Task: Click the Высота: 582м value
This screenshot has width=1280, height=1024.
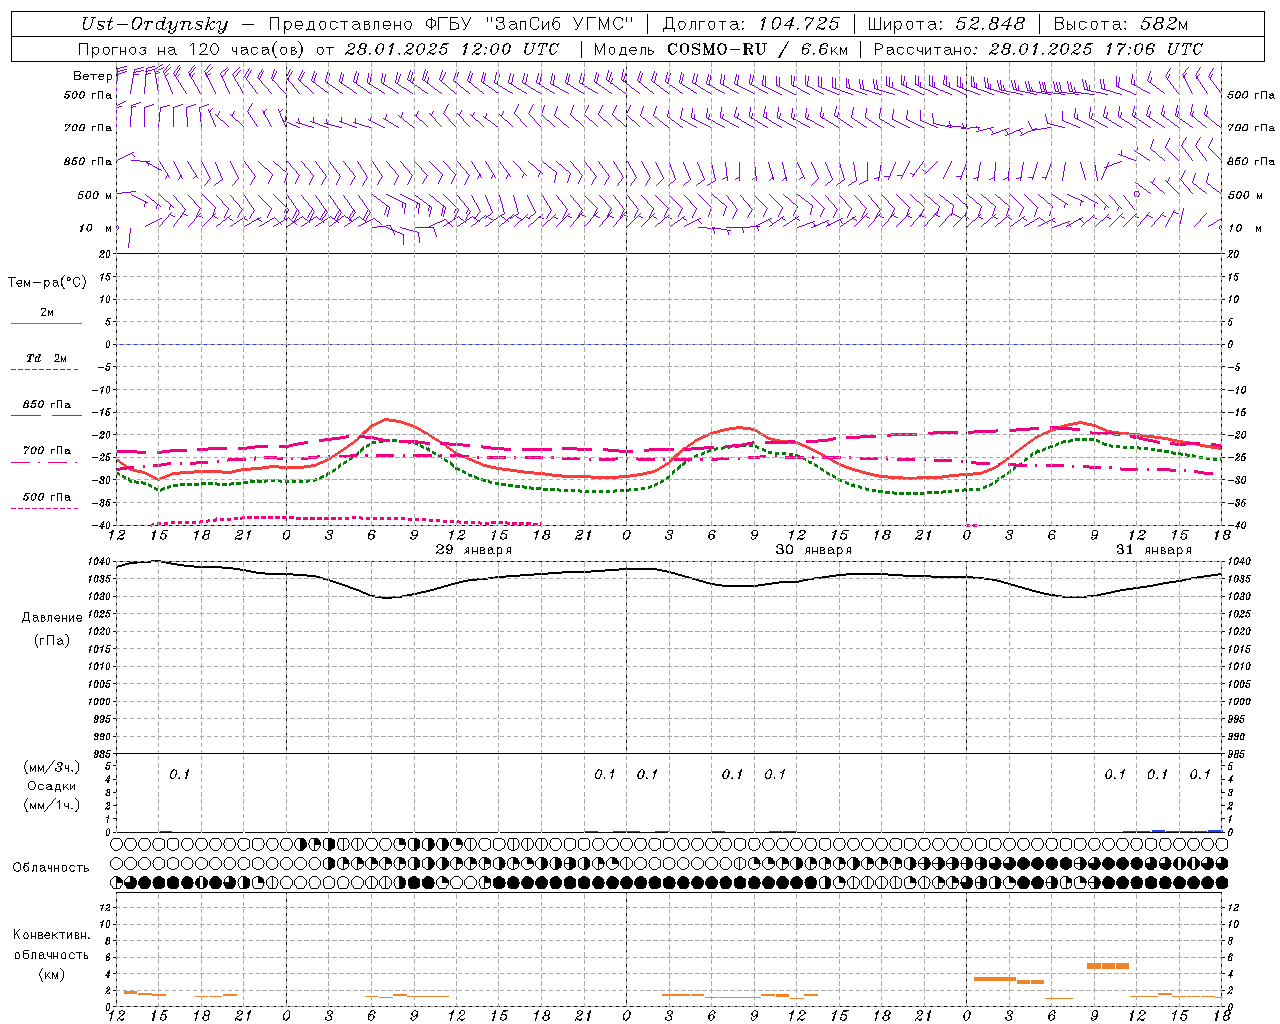Action: coord(1119,25)
